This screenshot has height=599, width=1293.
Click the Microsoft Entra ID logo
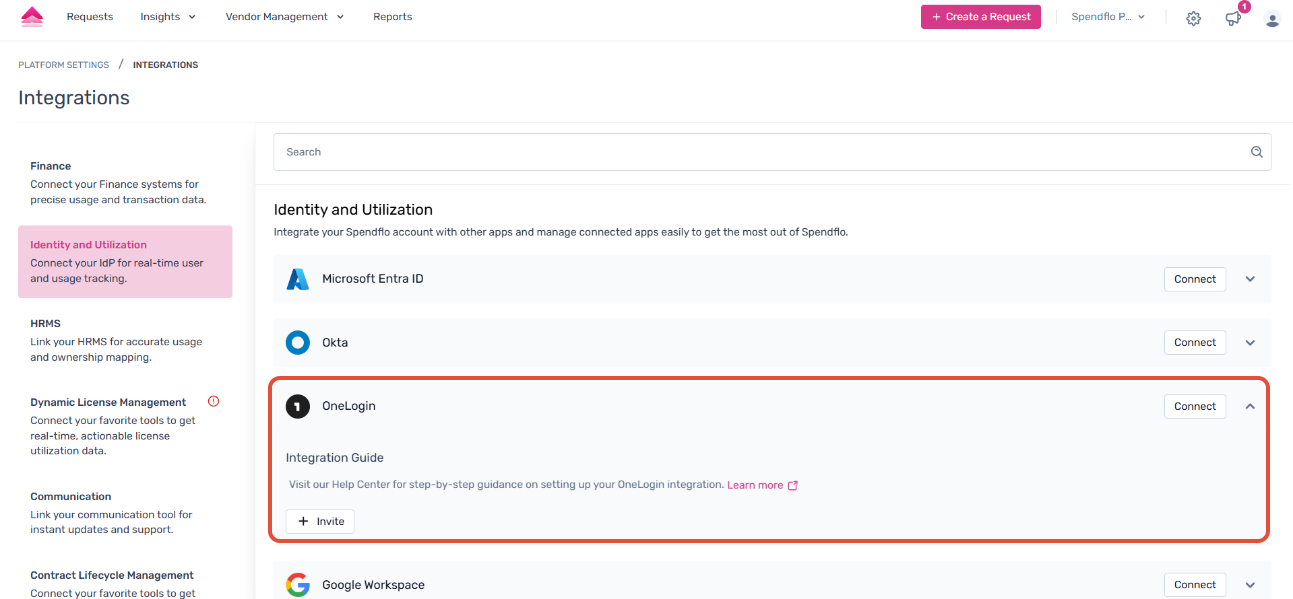298,279
